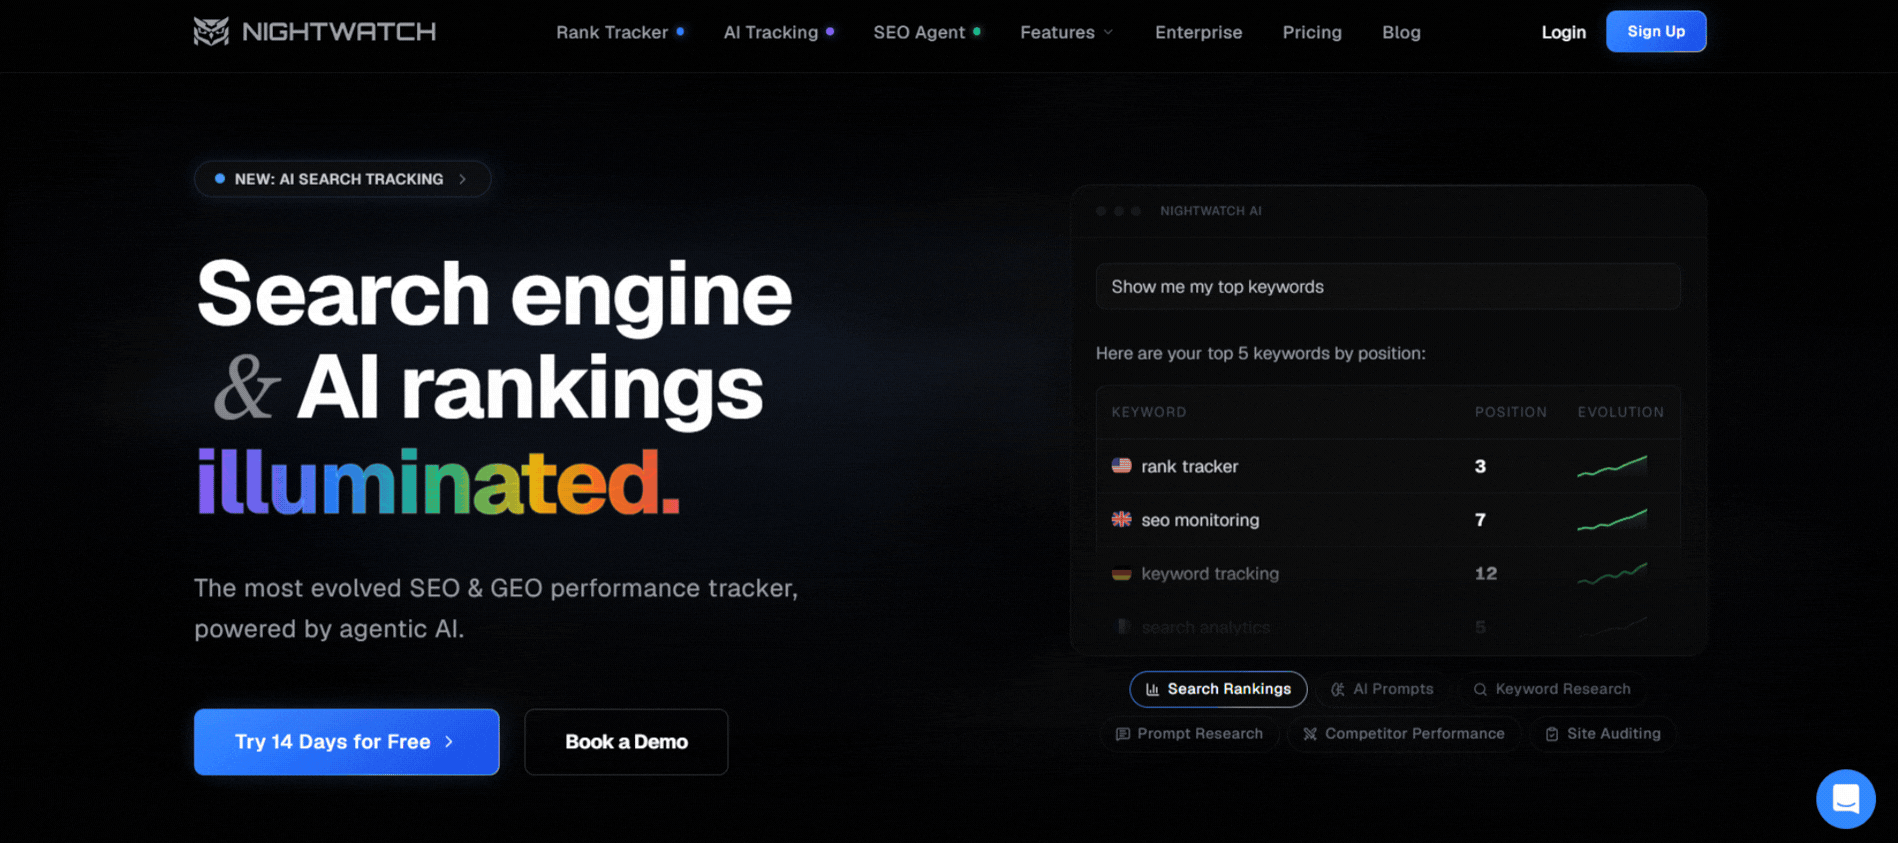Click the keyword tracking evolution sparkline

(1612, 574)
